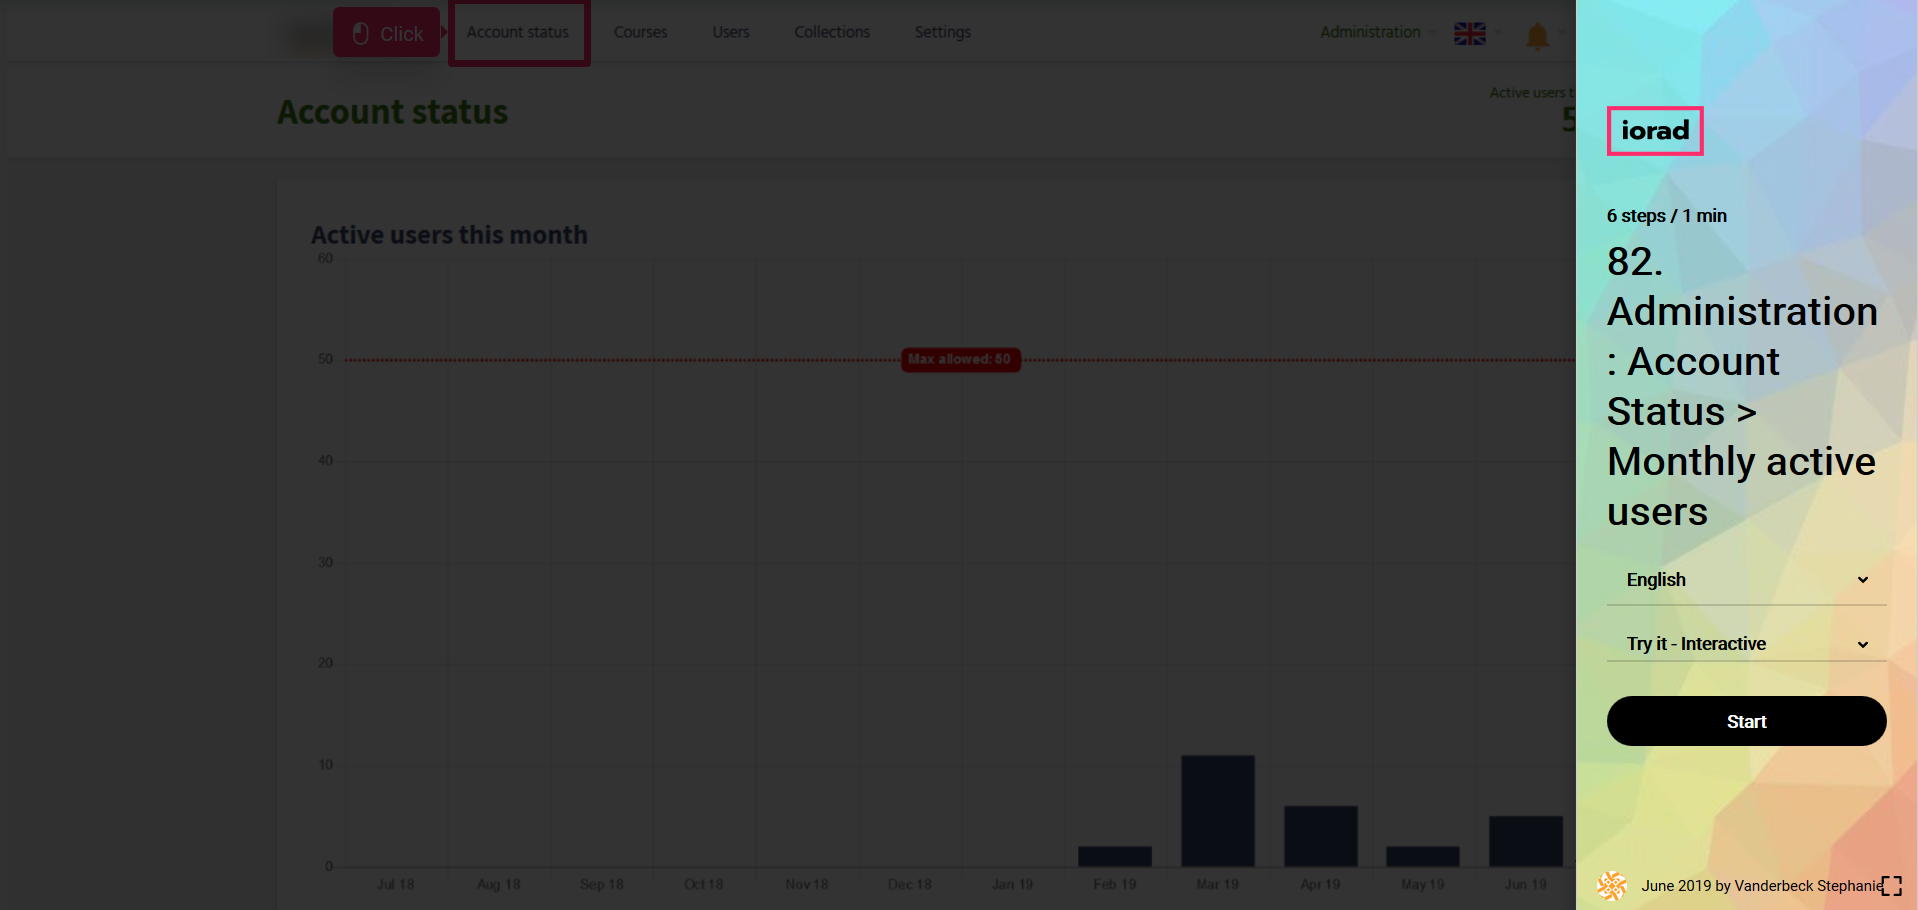Expand the Administration menu
Viewport: 1918px width, 910px height.
point(1370,33)
